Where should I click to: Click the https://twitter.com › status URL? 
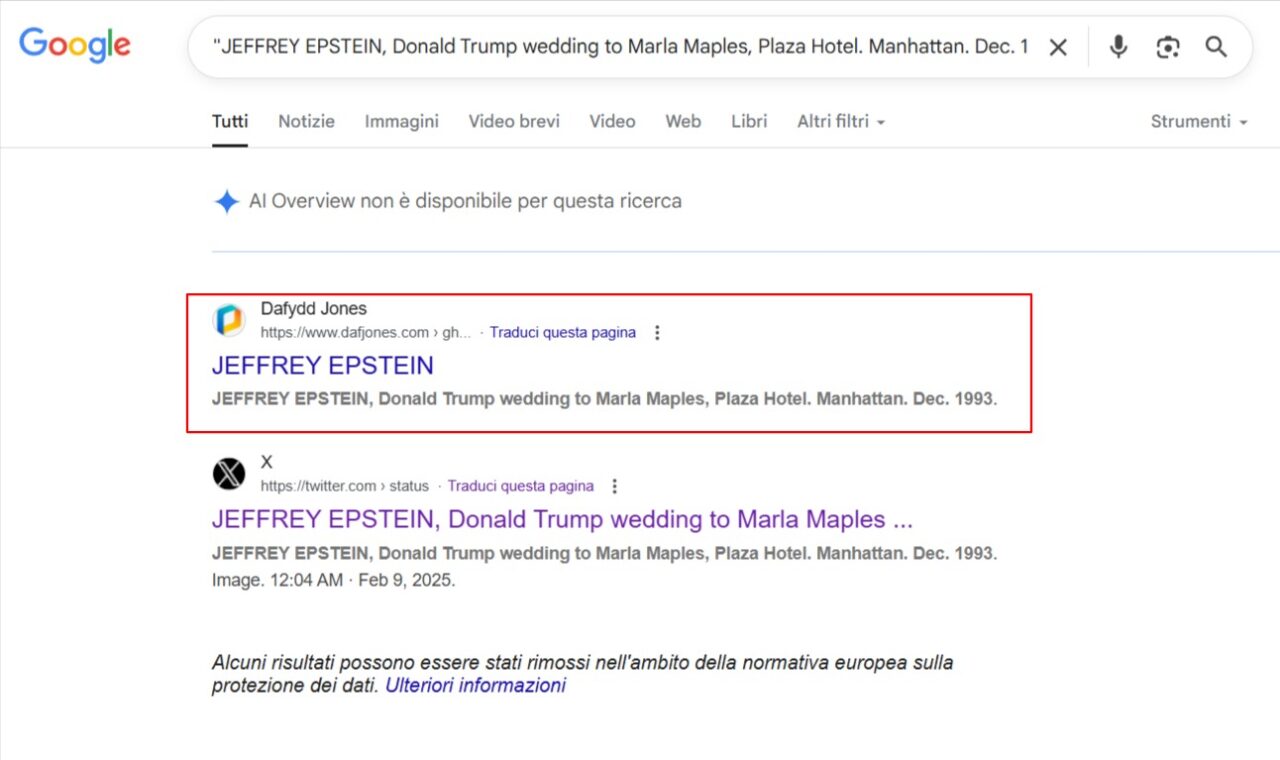(345, 486)
